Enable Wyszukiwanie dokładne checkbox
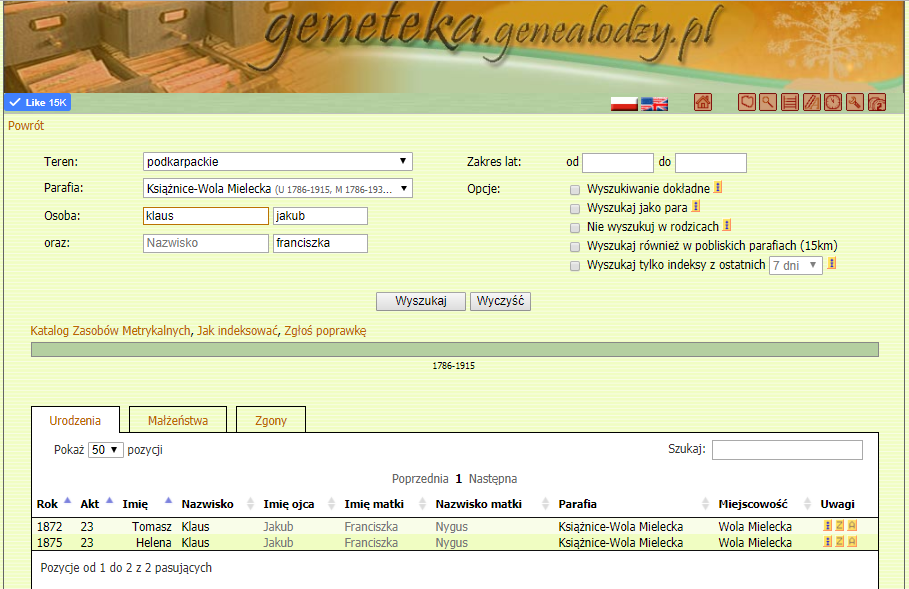This screenshot has width=909, height=589. 575,189
